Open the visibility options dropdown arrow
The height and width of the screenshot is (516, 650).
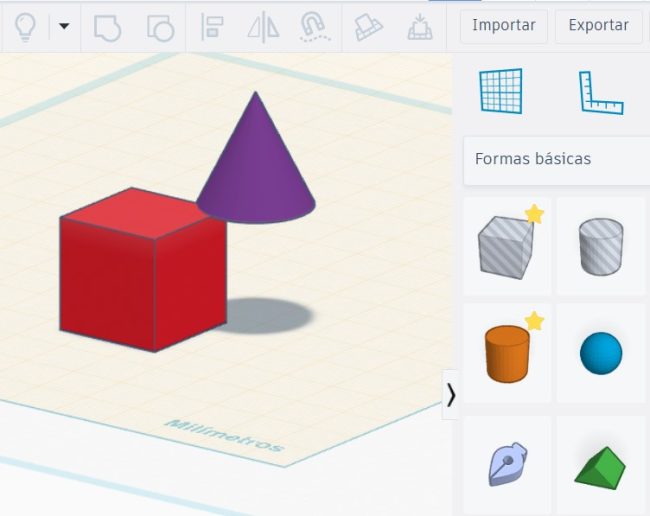[x=64, y=27]
